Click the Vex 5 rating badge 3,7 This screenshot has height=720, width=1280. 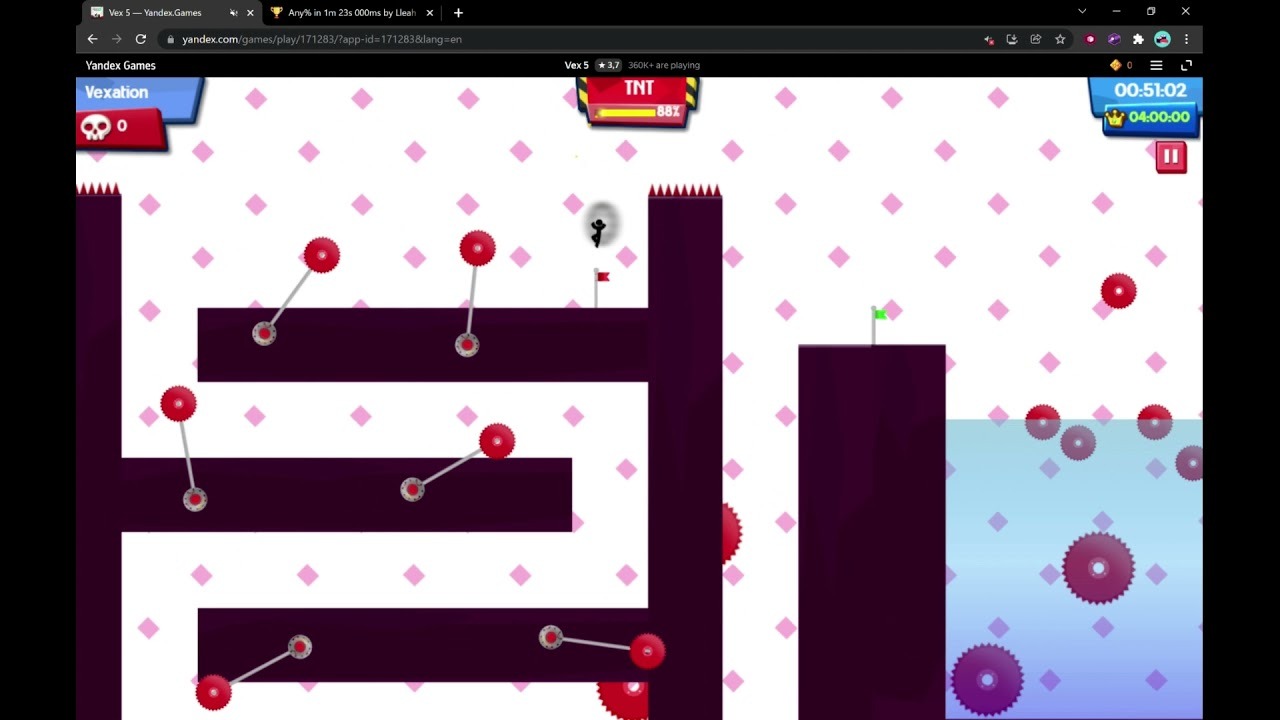[608, 65]
